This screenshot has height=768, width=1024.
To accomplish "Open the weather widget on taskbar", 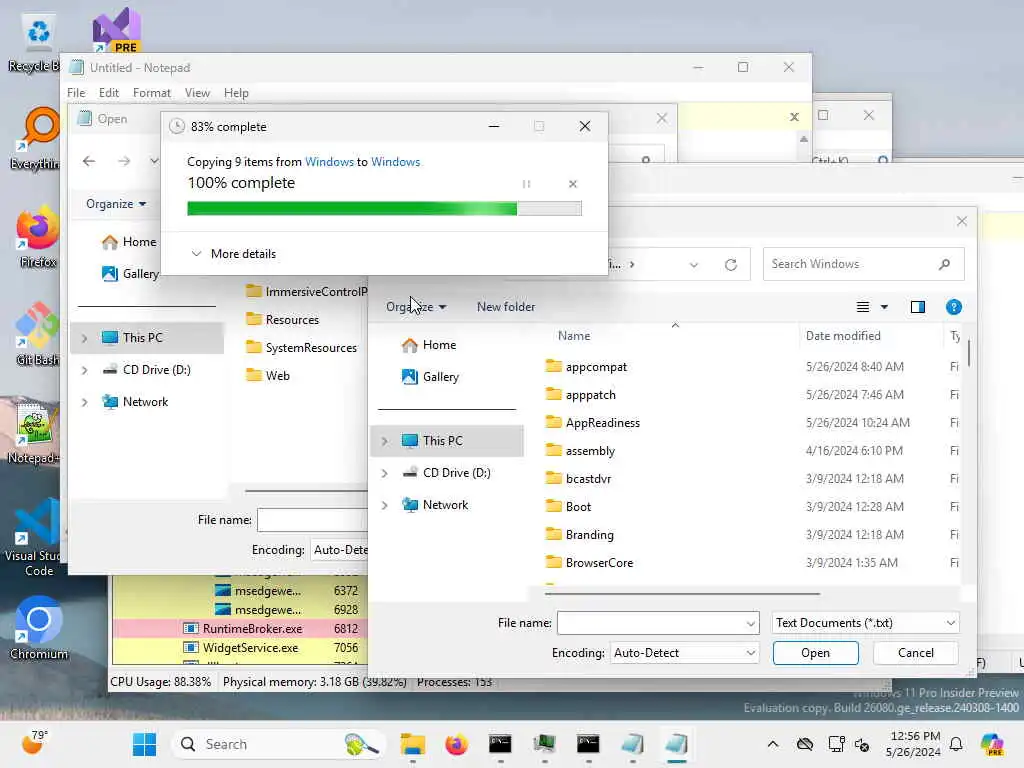I will 34,743.
